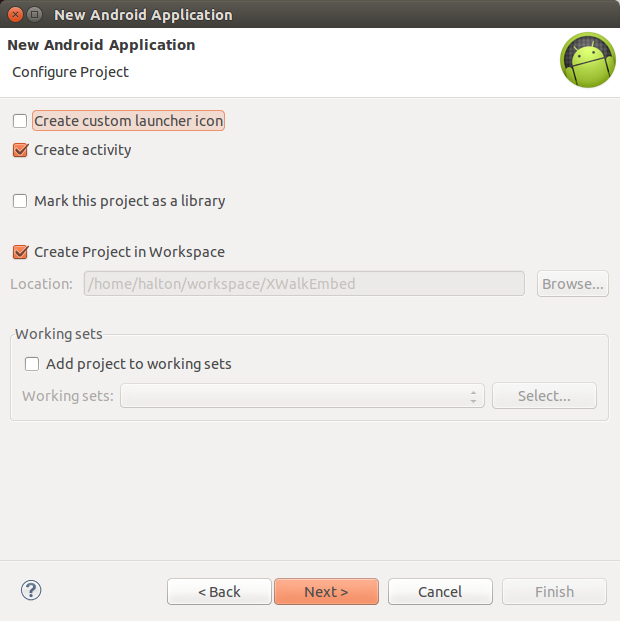Uncheck the Create activity option
620x621 pixels.
coord(20,150)
